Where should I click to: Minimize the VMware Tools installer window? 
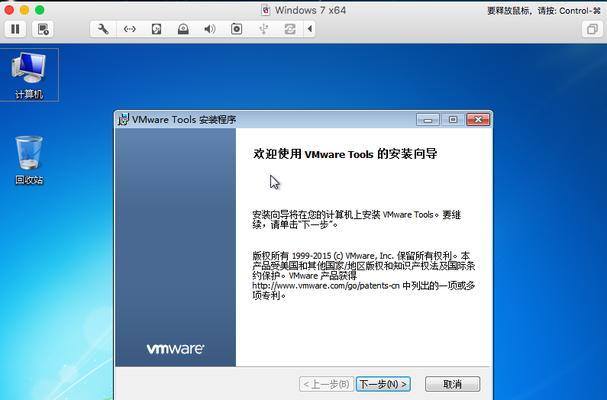pyautogui.click(x=428, y=120)
